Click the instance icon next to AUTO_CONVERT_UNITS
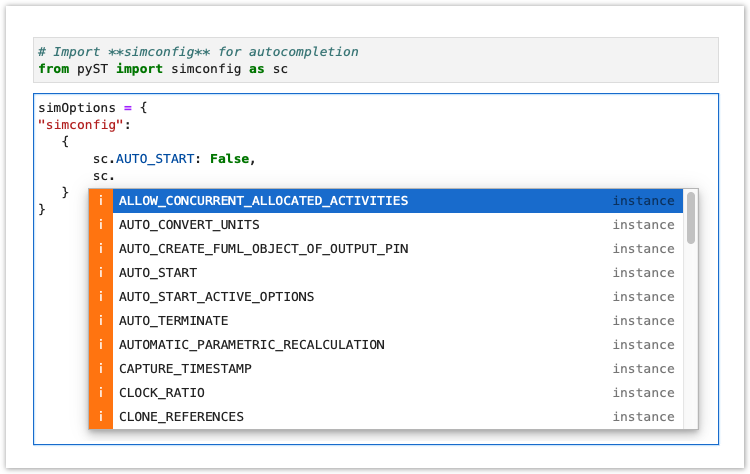 (x=101, y=225)
